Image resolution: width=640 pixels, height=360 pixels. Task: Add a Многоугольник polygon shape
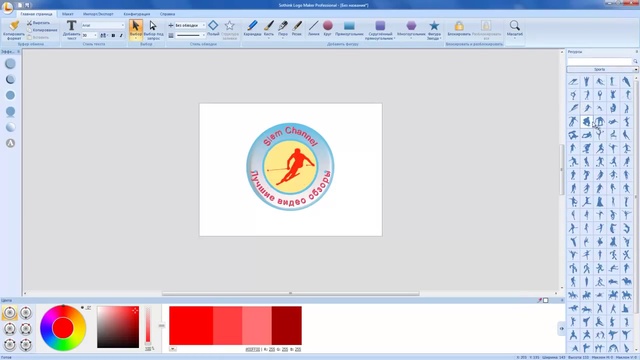[411, 26]
